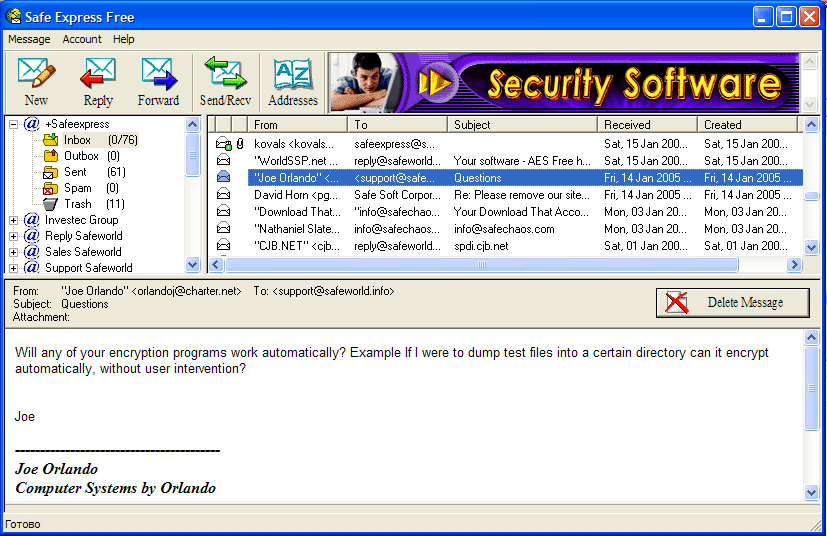Click the Investec Group @ icon
This screenshot has height=536, width=827.
(32, 219)
